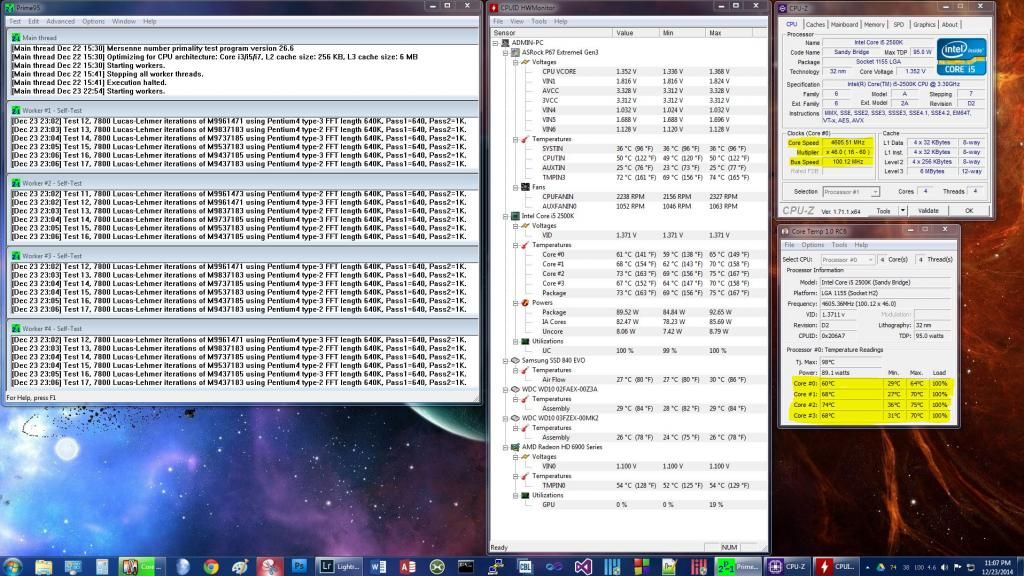Collapse the Samsung SSD 840 EVO node

click(x=505, y=360)
